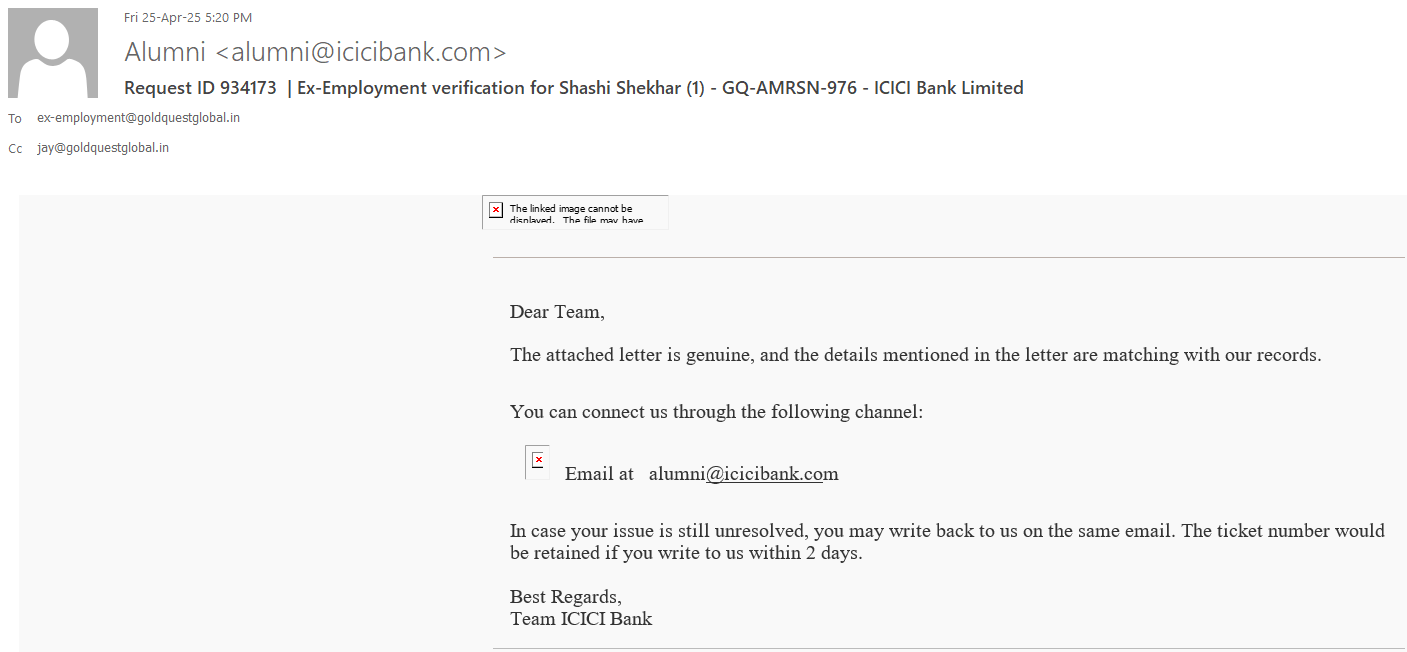Image resolution: width=1407 pixels, height=652 pixels.
Task: Click the red X broken-image icon at the top
Action: coord(496,210)
